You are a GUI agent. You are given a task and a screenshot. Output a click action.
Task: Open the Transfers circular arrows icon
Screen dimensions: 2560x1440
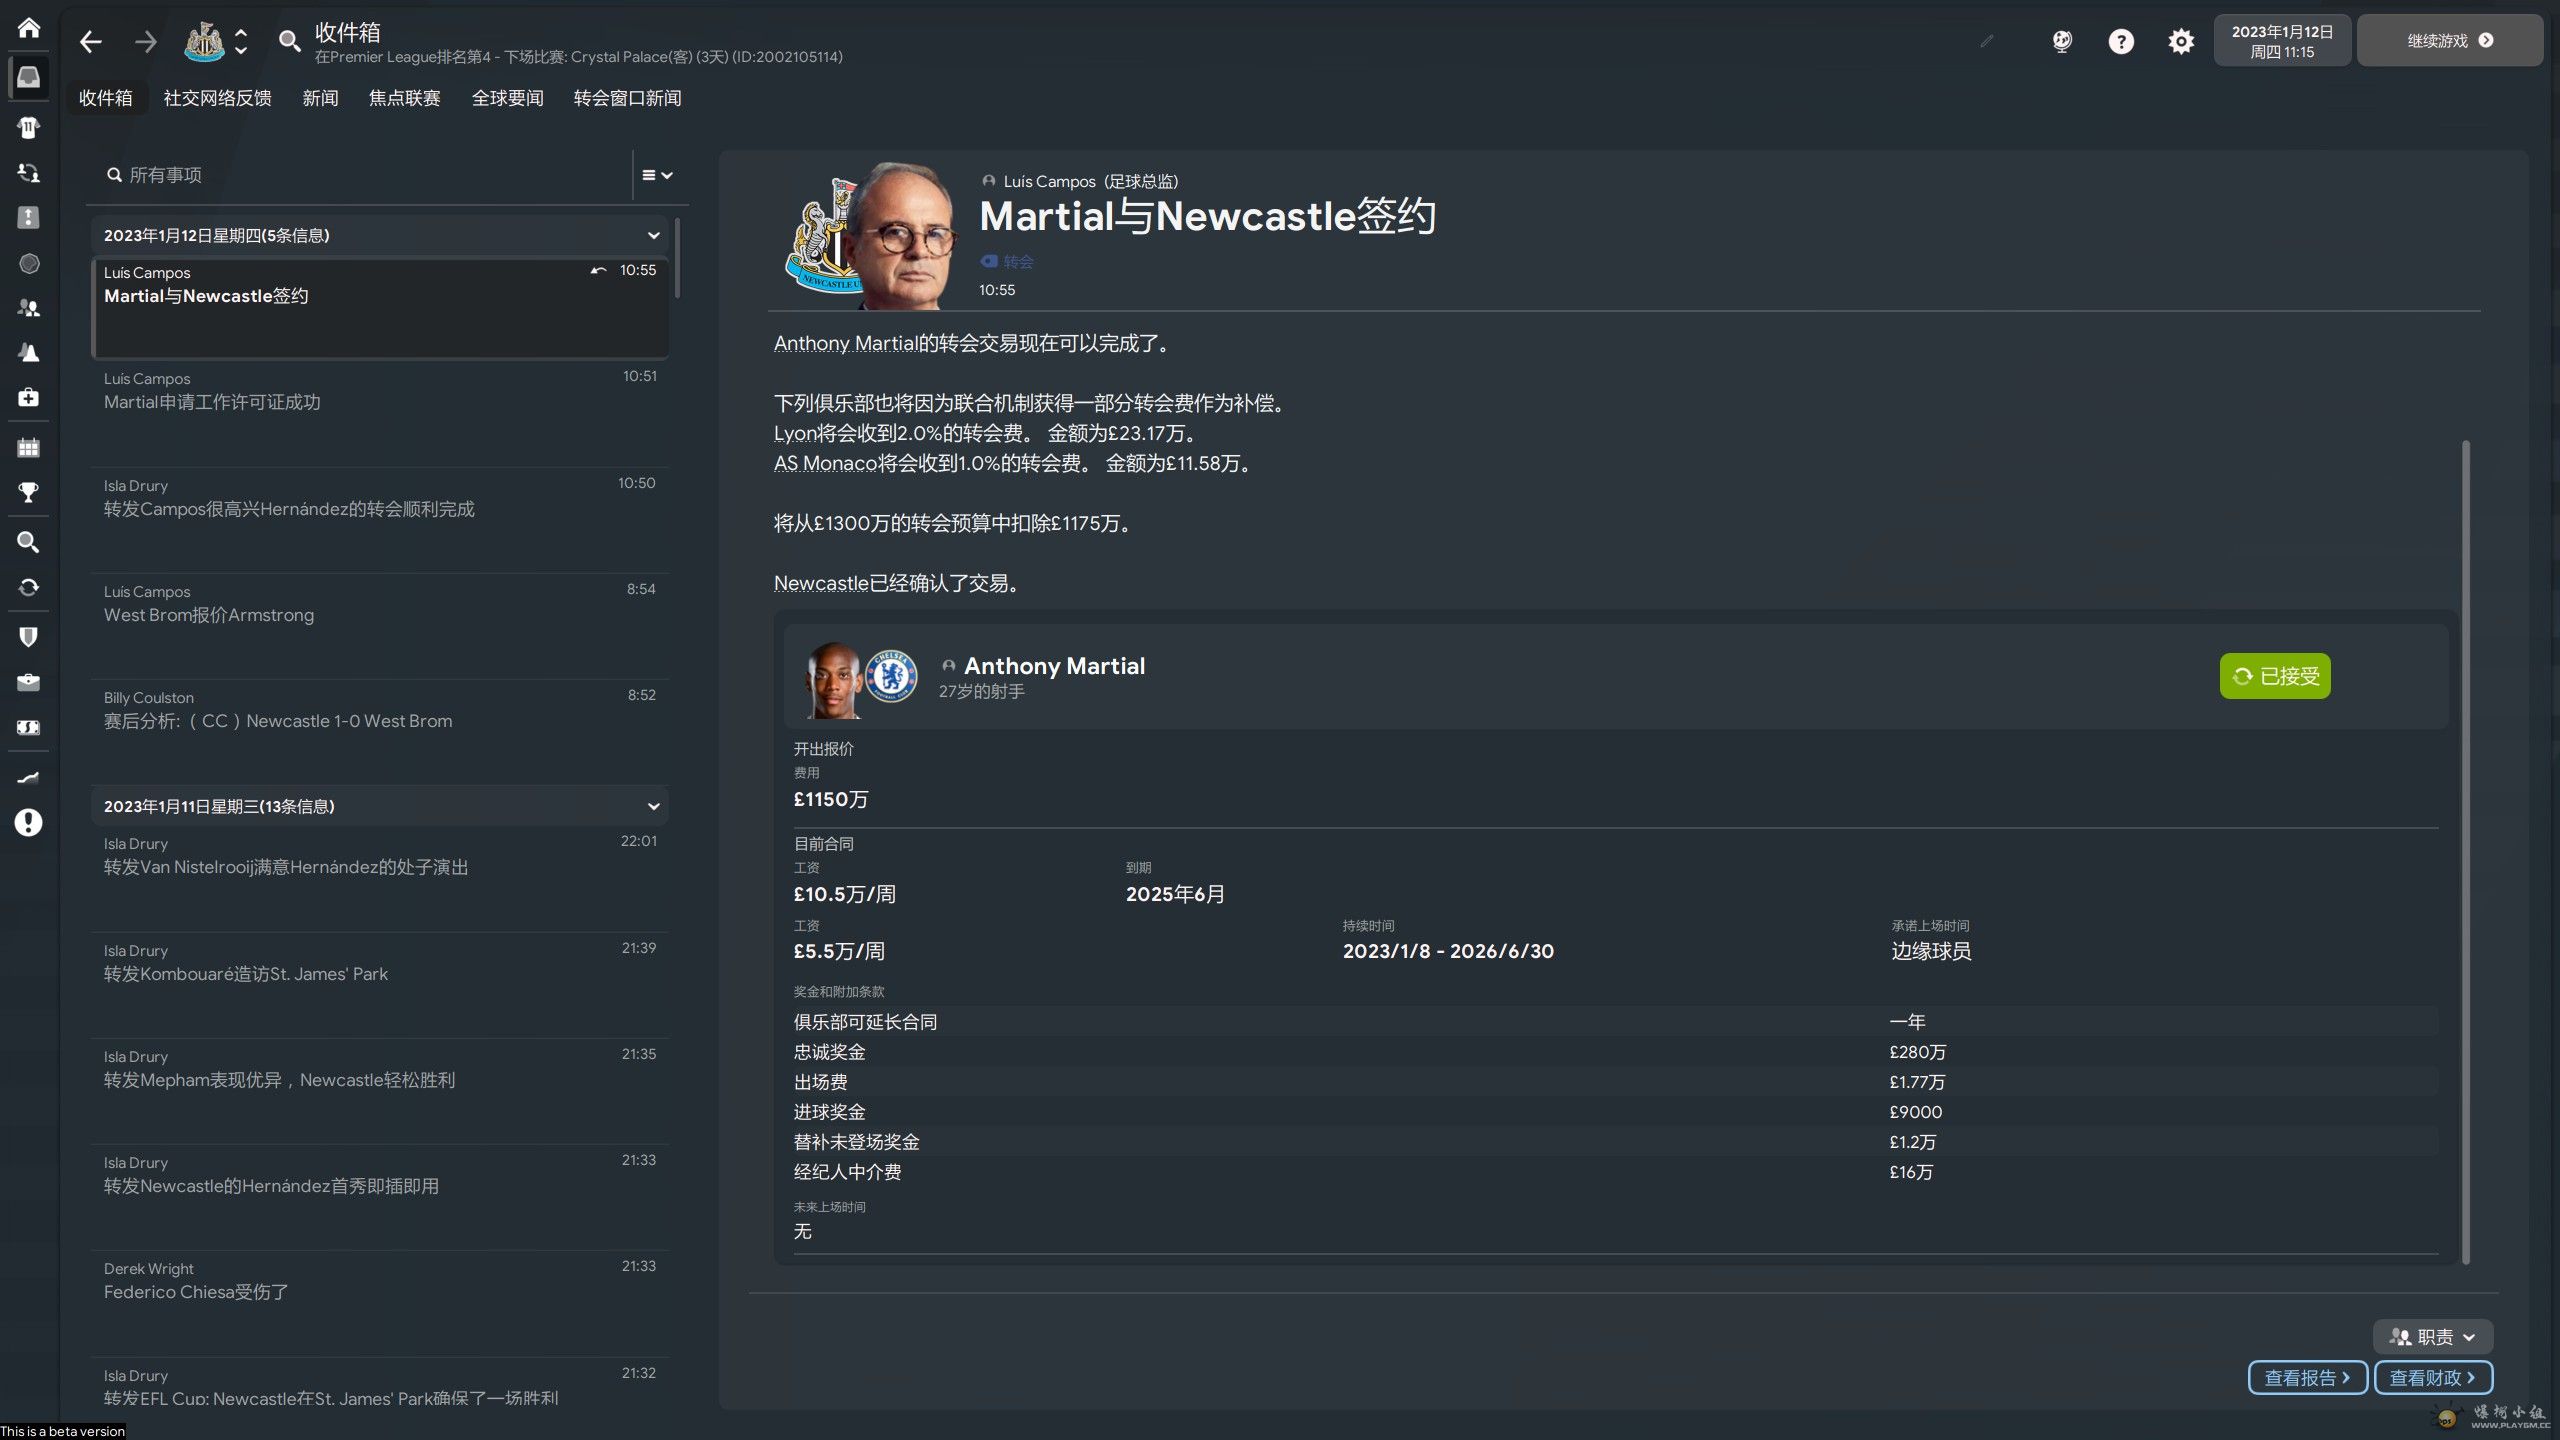[28, 587]
